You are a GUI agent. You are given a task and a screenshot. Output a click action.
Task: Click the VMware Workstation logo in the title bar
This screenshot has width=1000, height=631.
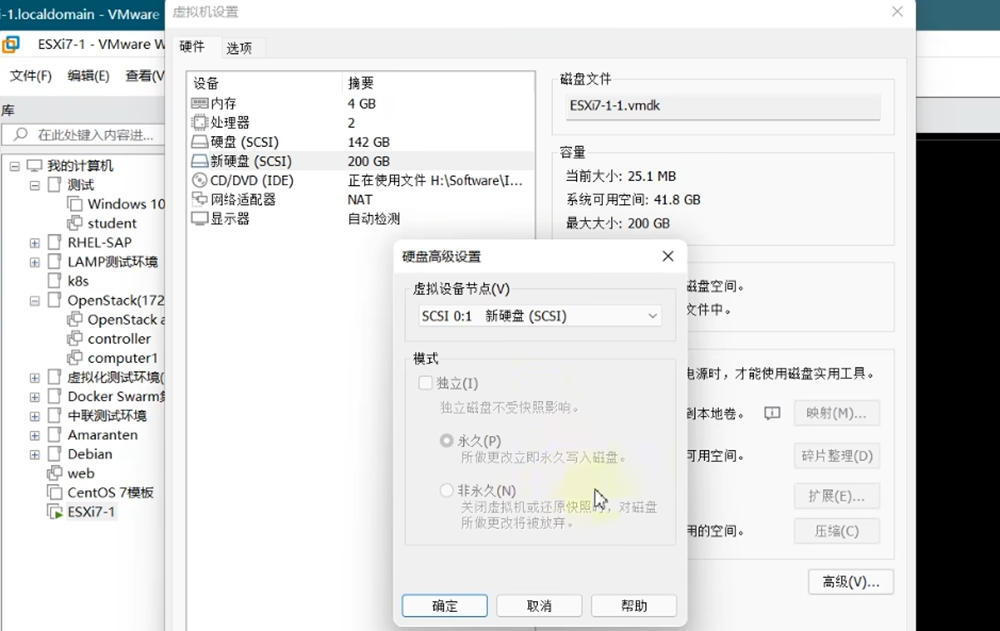click(x=11, y=44)
